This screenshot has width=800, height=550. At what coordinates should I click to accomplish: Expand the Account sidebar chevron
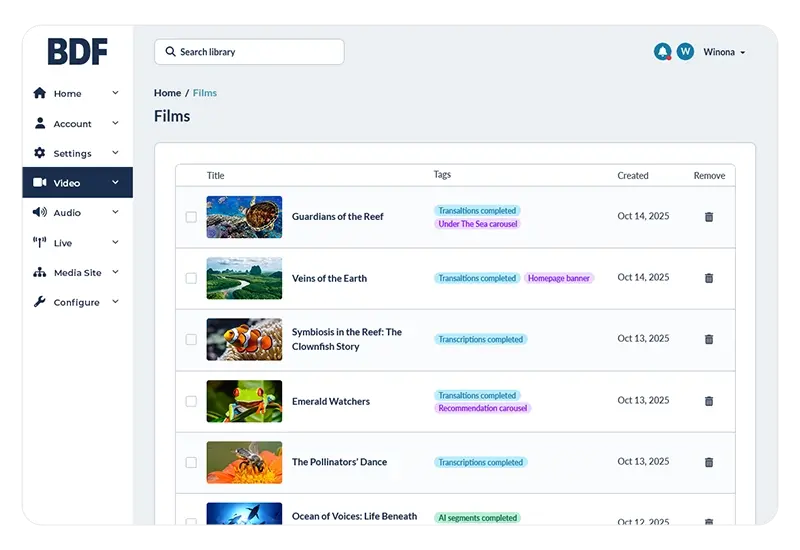[115, 124]
